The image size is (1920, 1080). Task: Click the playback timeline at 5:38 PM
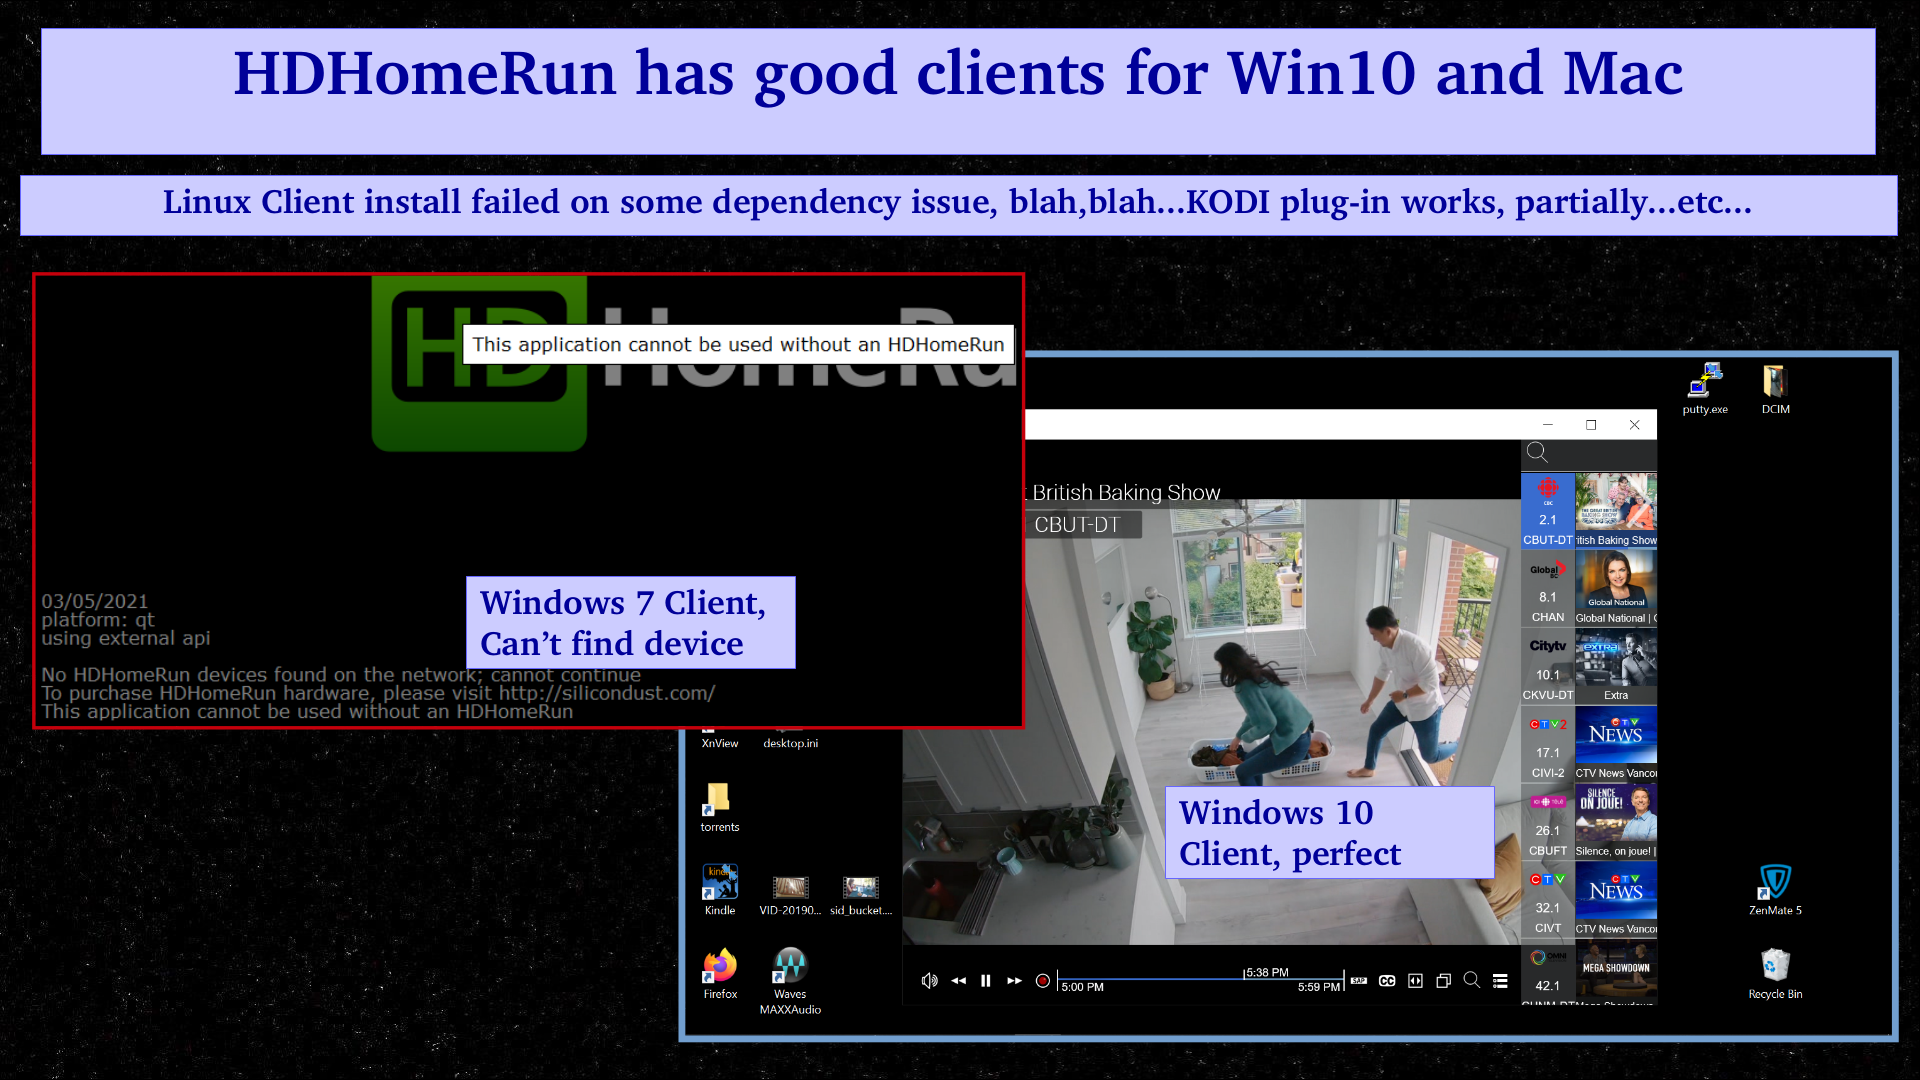1244,979
